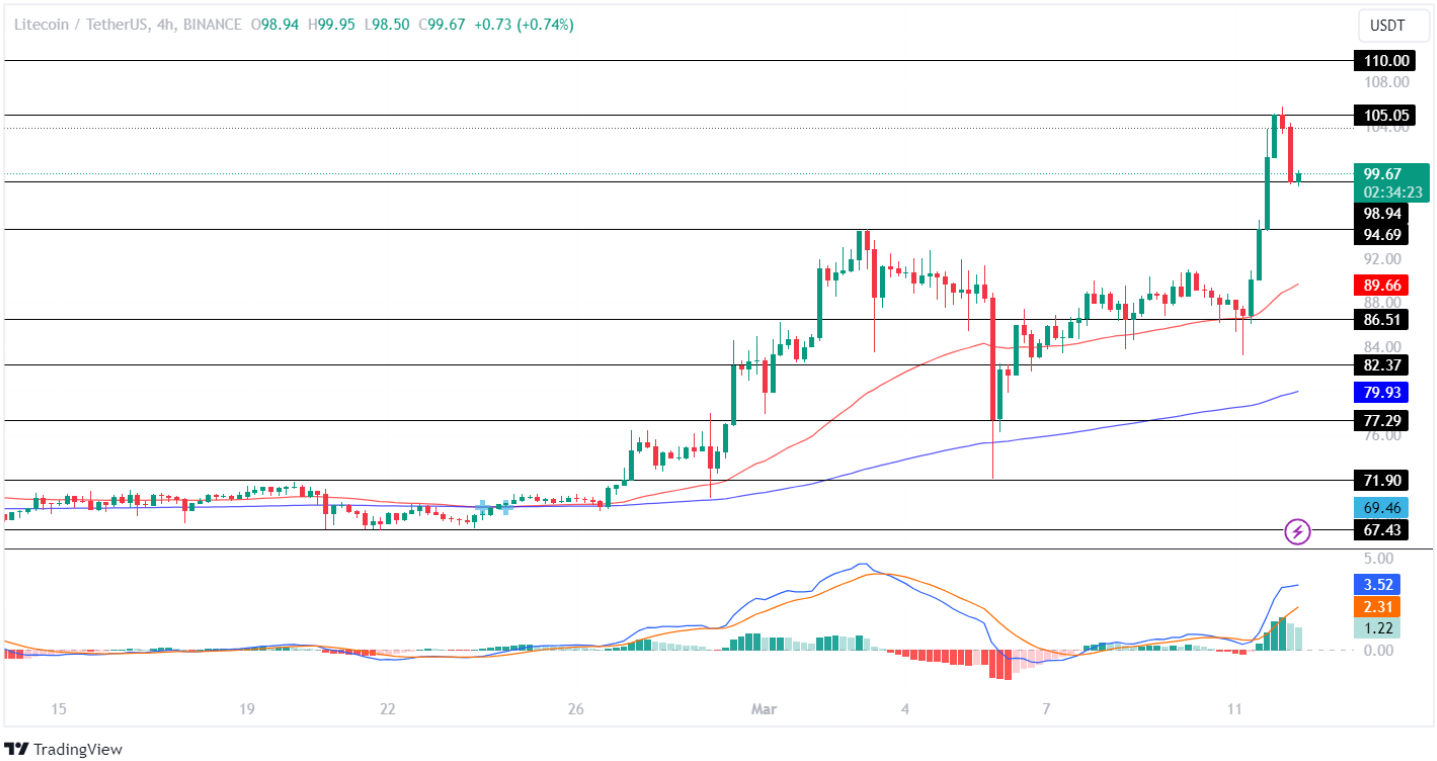The width and height of the screenshot is (1437, 761).
Task: Click the 0.00 MACD scale tick
Action: pos(1377,650)
